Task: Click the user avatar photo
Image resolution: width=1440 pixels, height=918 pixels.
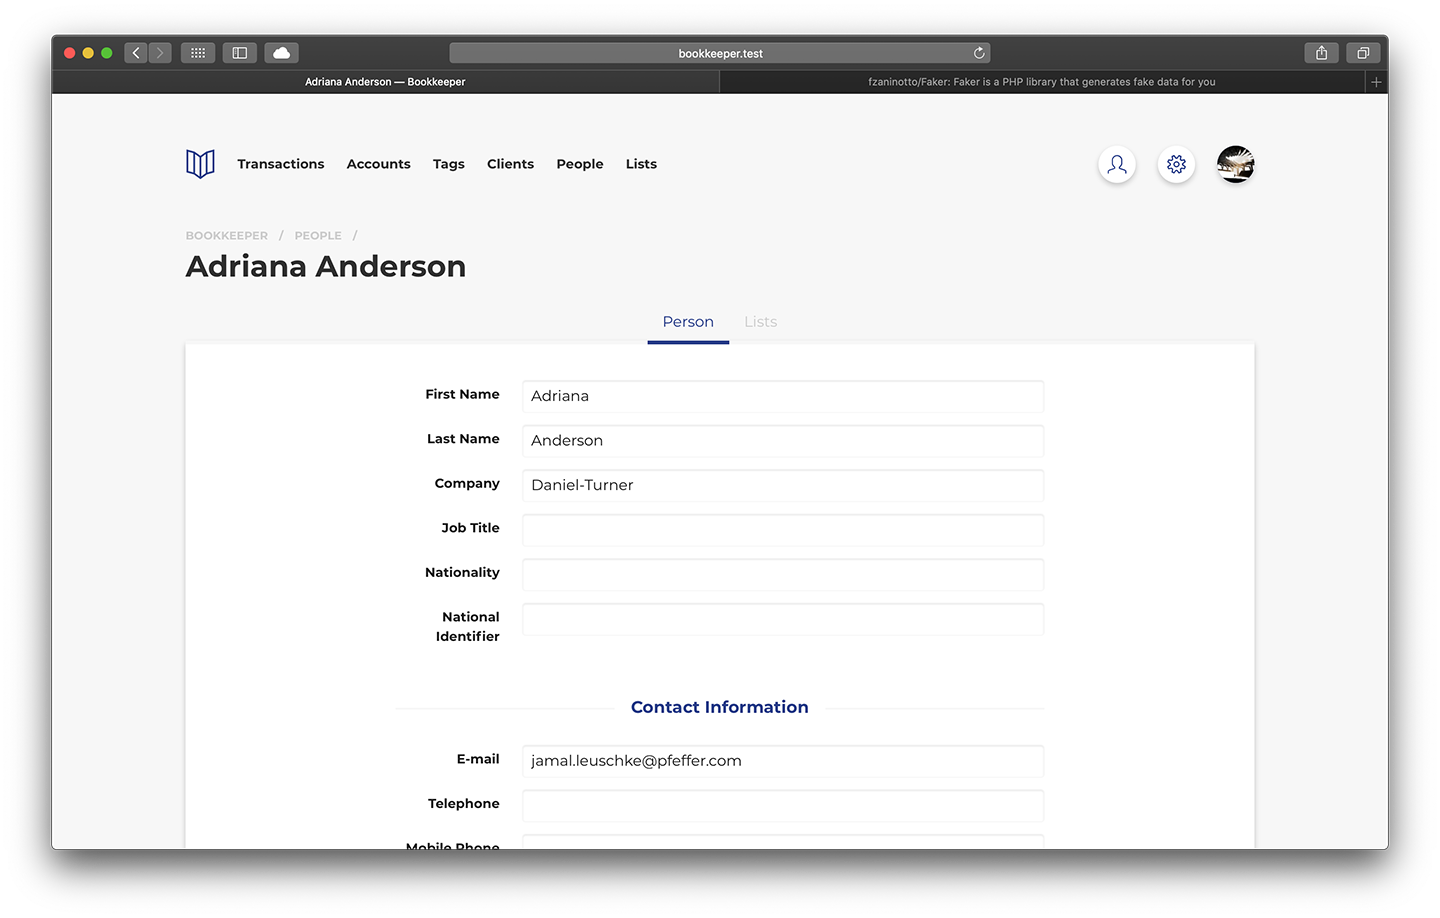Action: tap(1235, 164)
